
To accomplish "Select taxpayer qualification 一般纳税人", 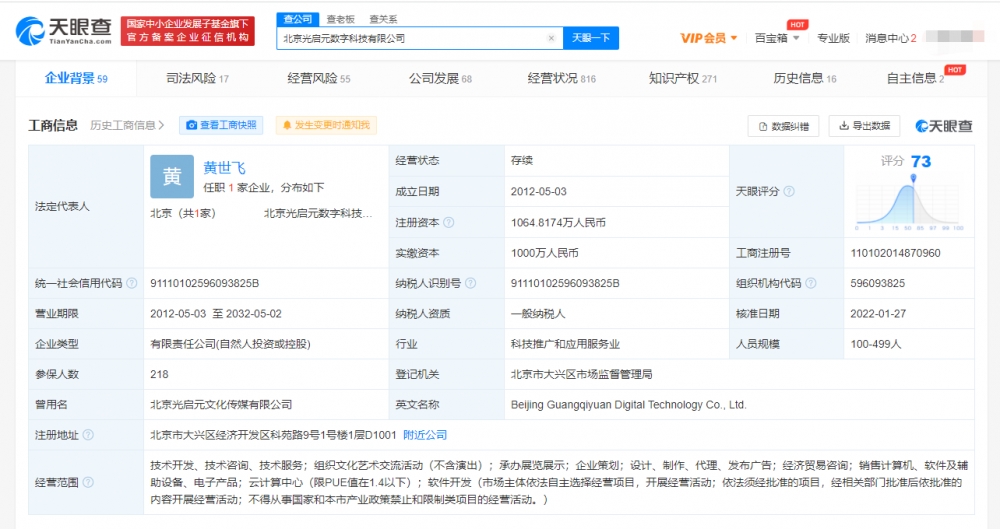I will tap(538, 314).
